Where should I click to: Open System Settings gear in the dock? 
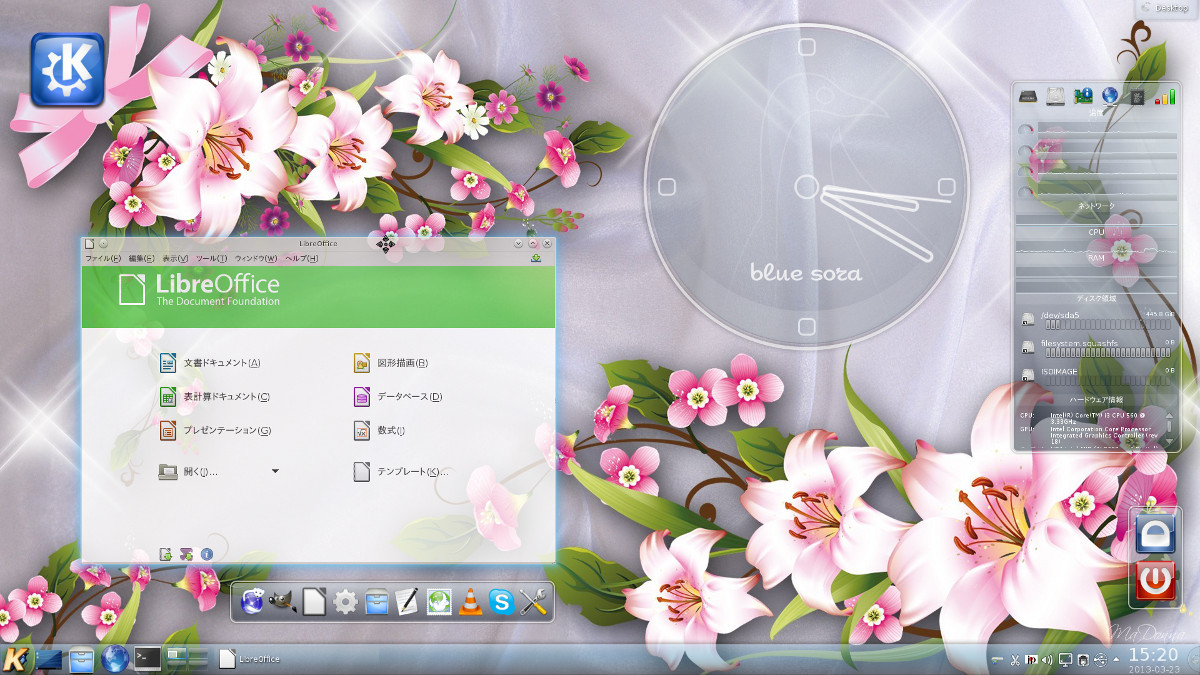tap(345, 602)
